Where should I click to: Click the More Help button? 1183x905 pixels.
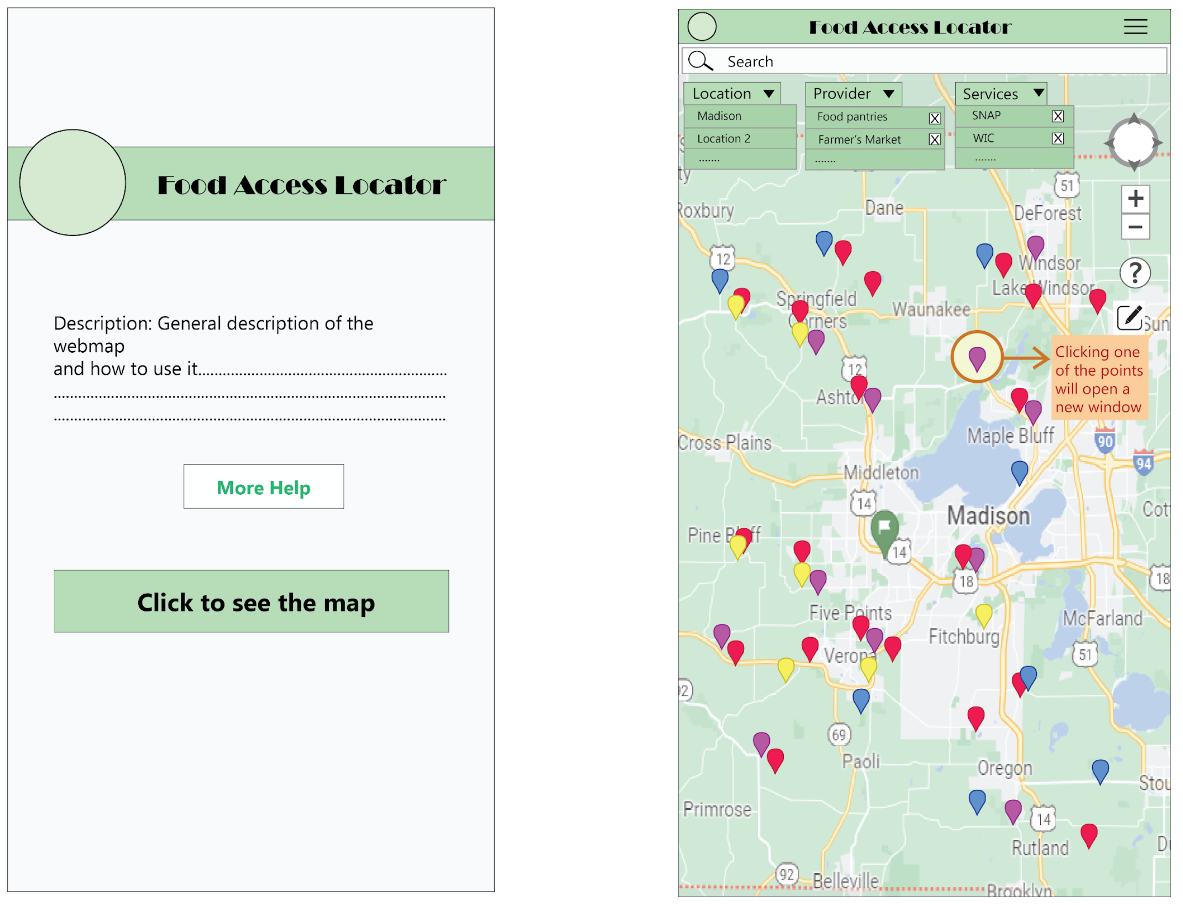click(x=263, y=487)
